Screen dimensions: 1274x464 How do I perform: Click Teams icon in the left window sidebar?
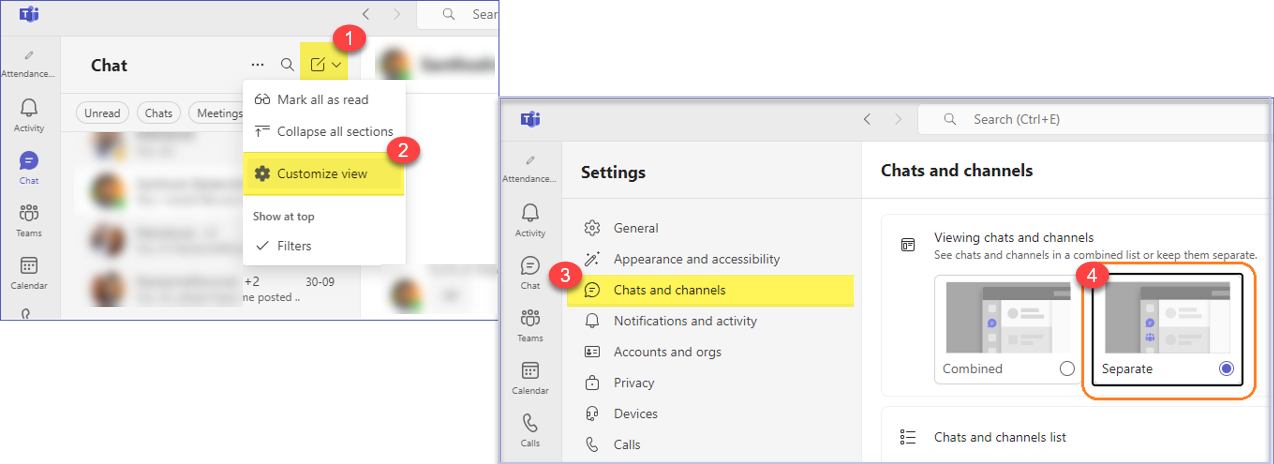tap(29, 218)
